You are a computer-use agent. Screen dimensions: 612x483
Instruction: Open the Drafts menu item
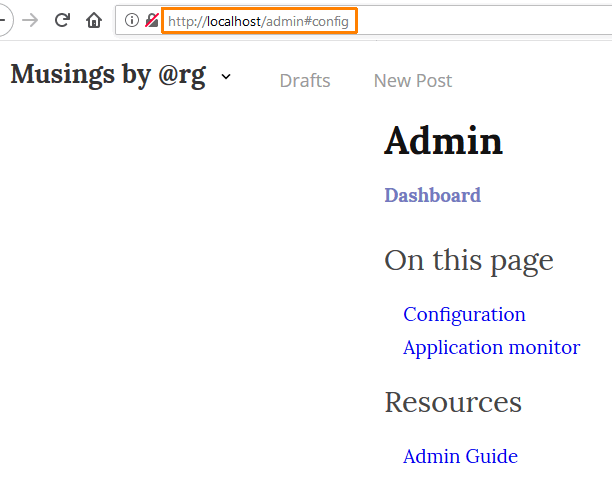(x=305, y=81)
